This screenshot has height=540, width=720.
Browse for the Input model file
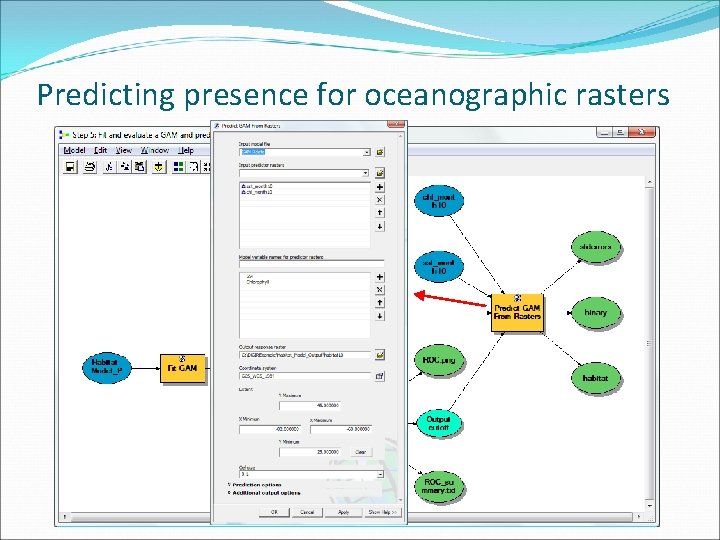pyautogui.click(x=380, y=152)
